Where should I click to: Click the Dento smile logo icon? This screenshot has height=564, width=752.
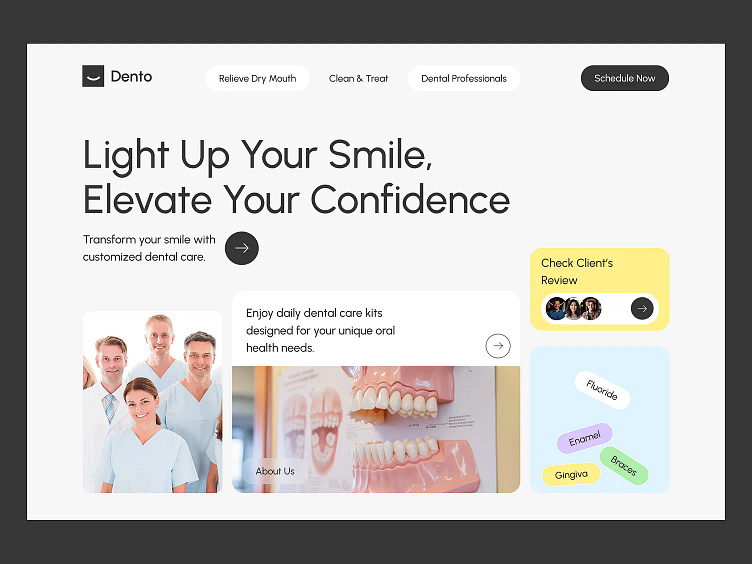93,76
